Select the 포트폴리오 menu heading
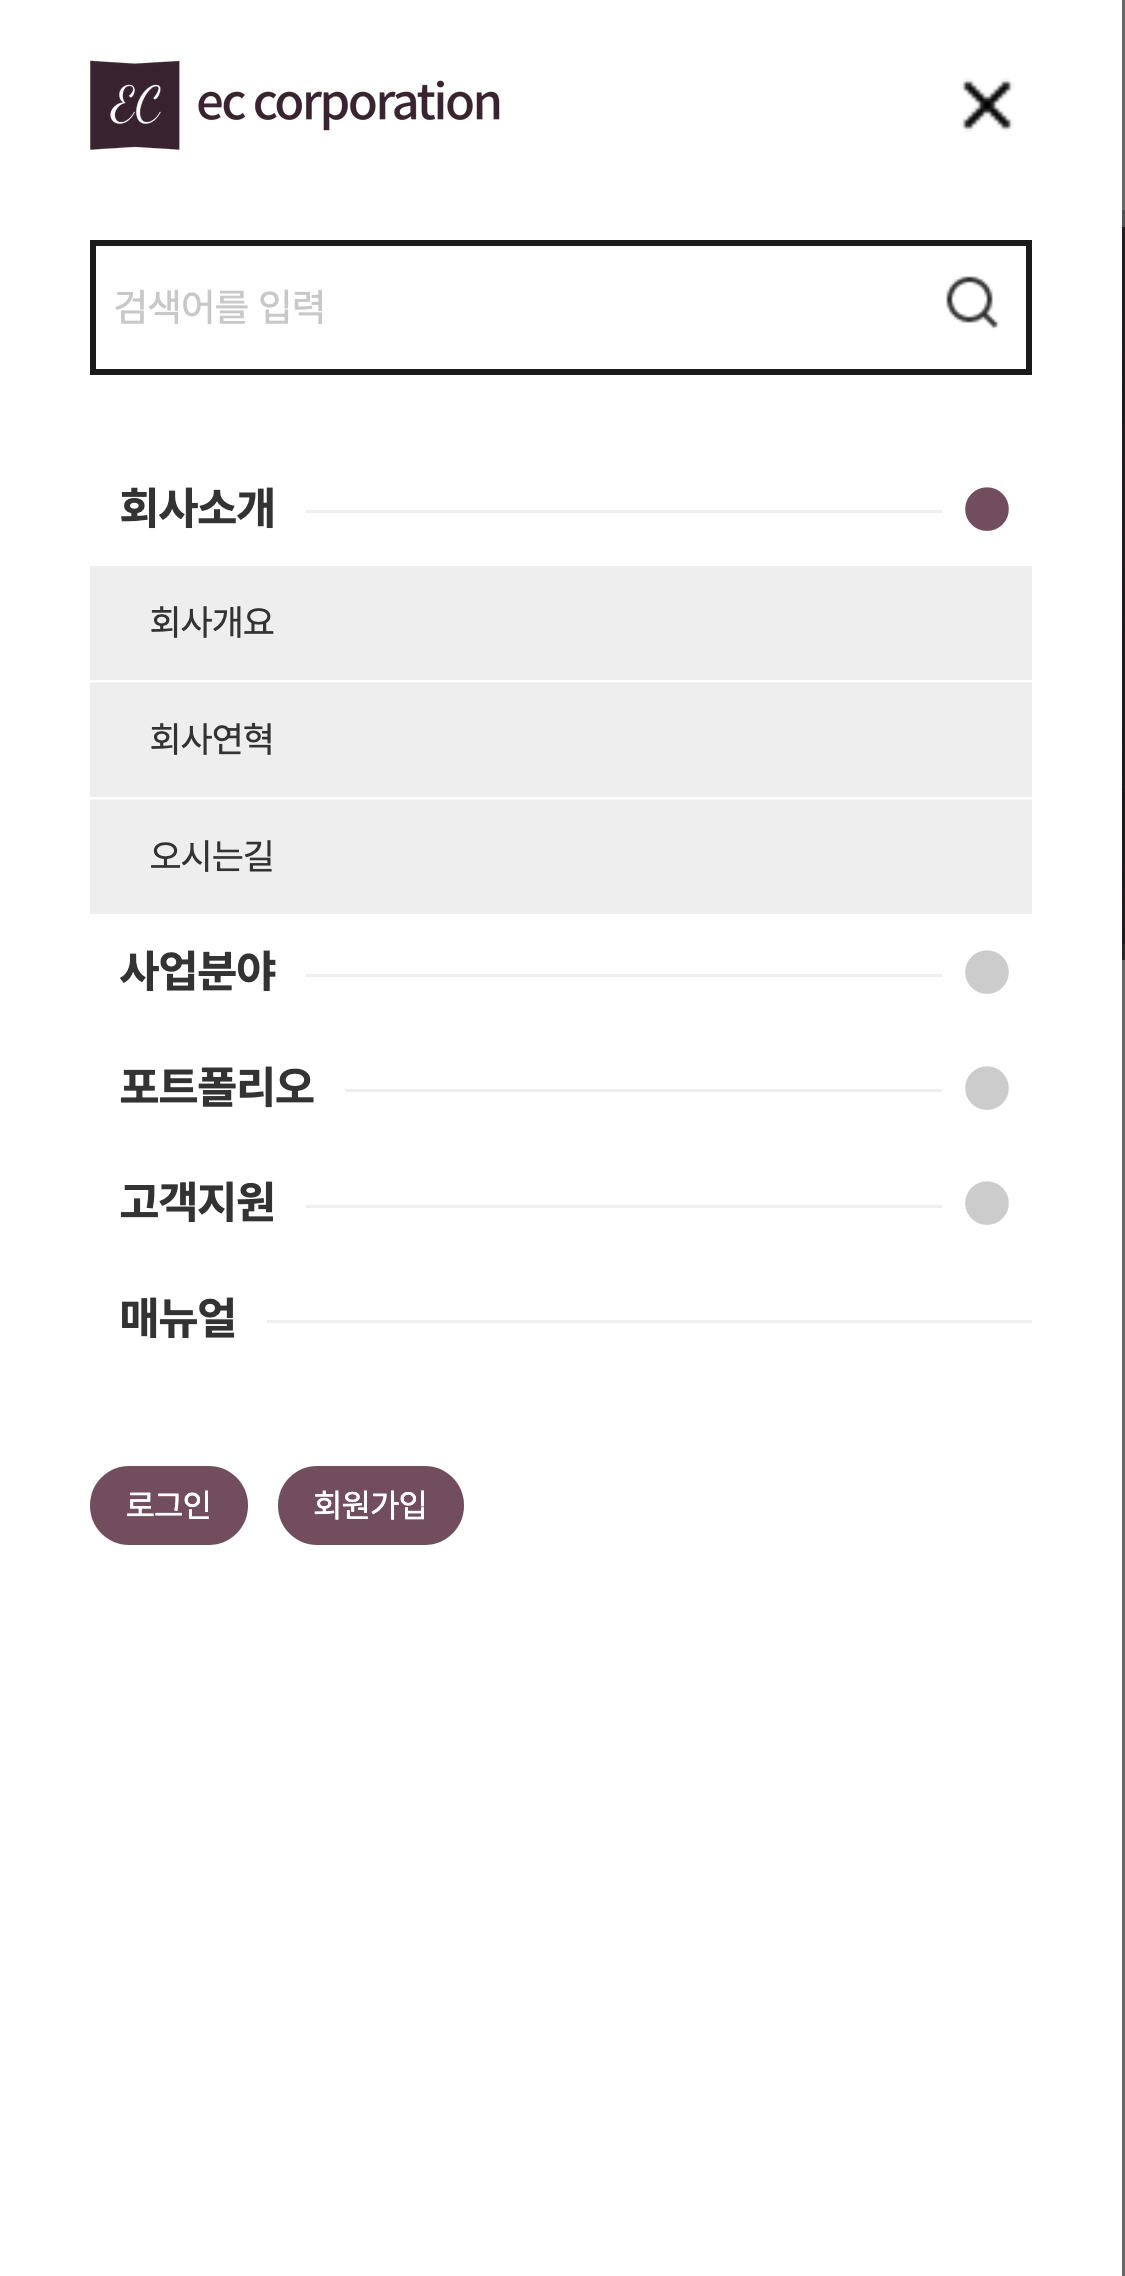Screen dimensions: 1125x2276 (217, 1087)
